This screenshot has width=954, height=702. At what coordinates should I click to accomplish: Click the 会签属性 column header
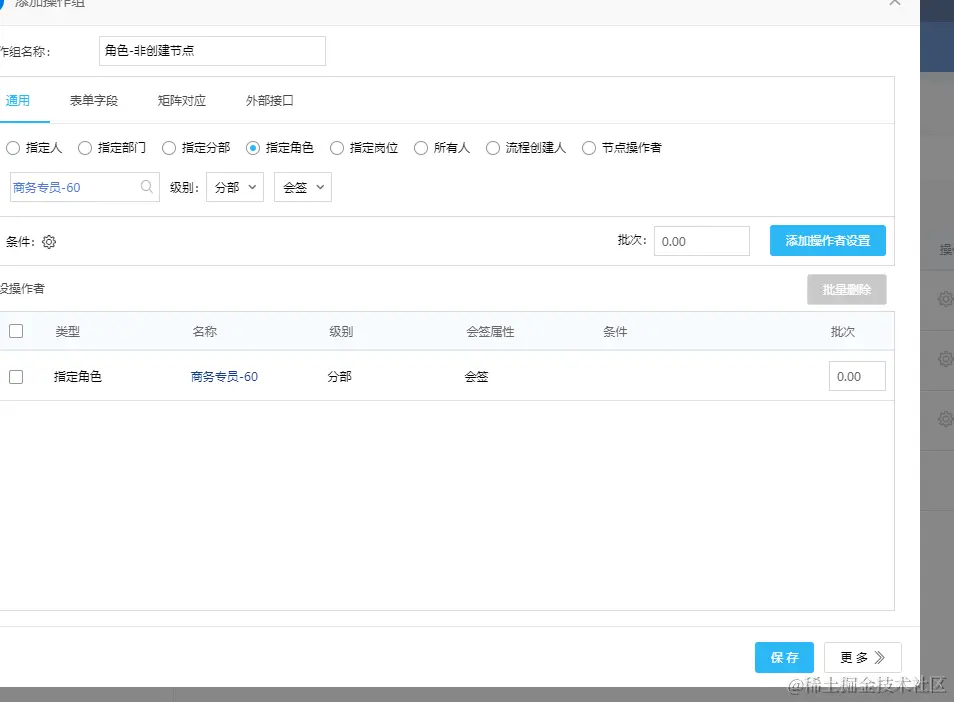click(490, 332)
